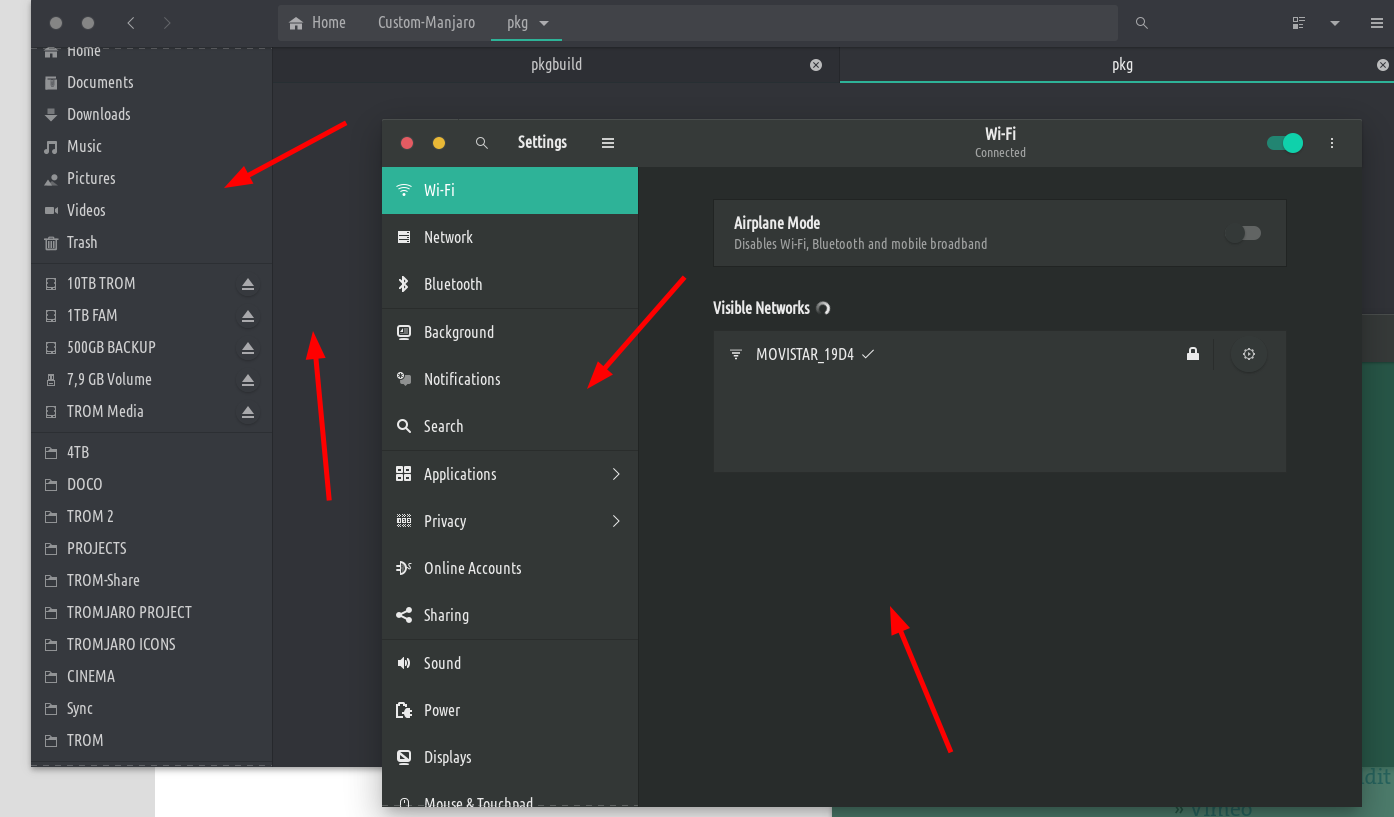Click the search icon in the Settings header

[x=482, y=142]
